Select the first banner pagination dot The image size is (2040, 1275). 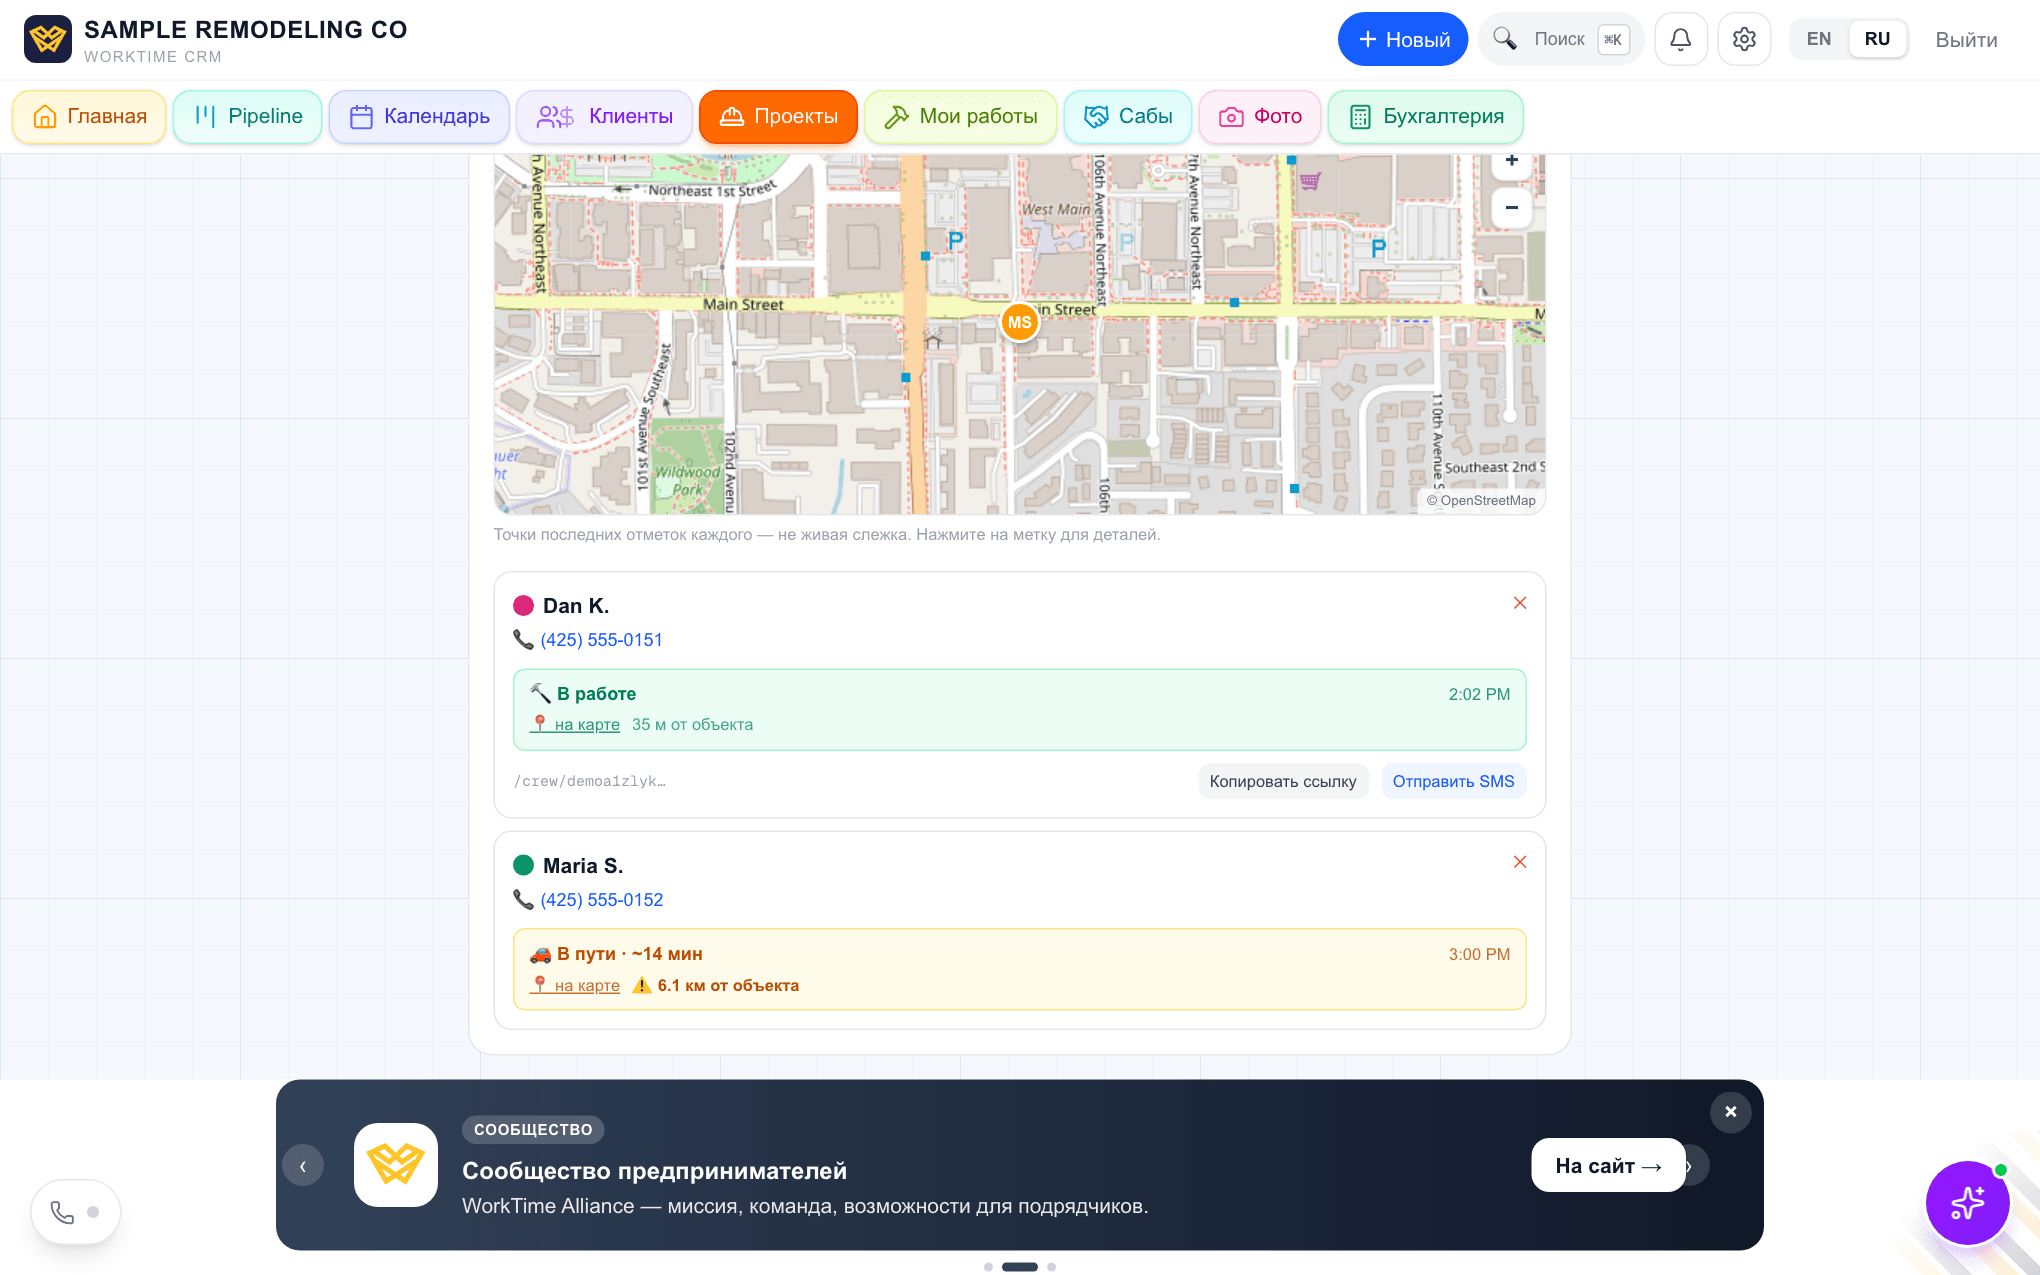point(988,1267)
